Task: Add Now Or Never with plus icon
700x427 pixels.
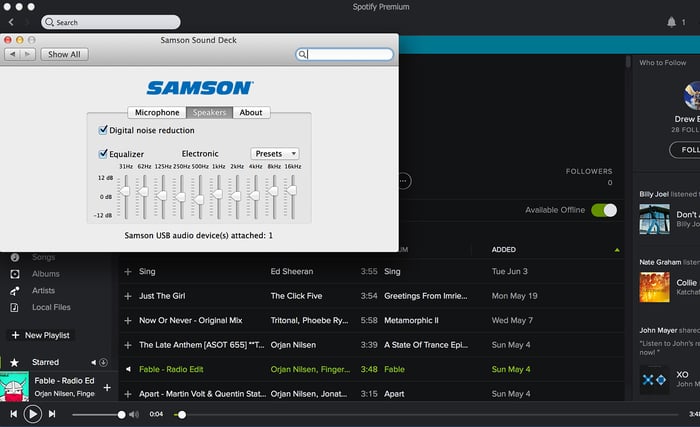Action: click(x=128, y=321)
